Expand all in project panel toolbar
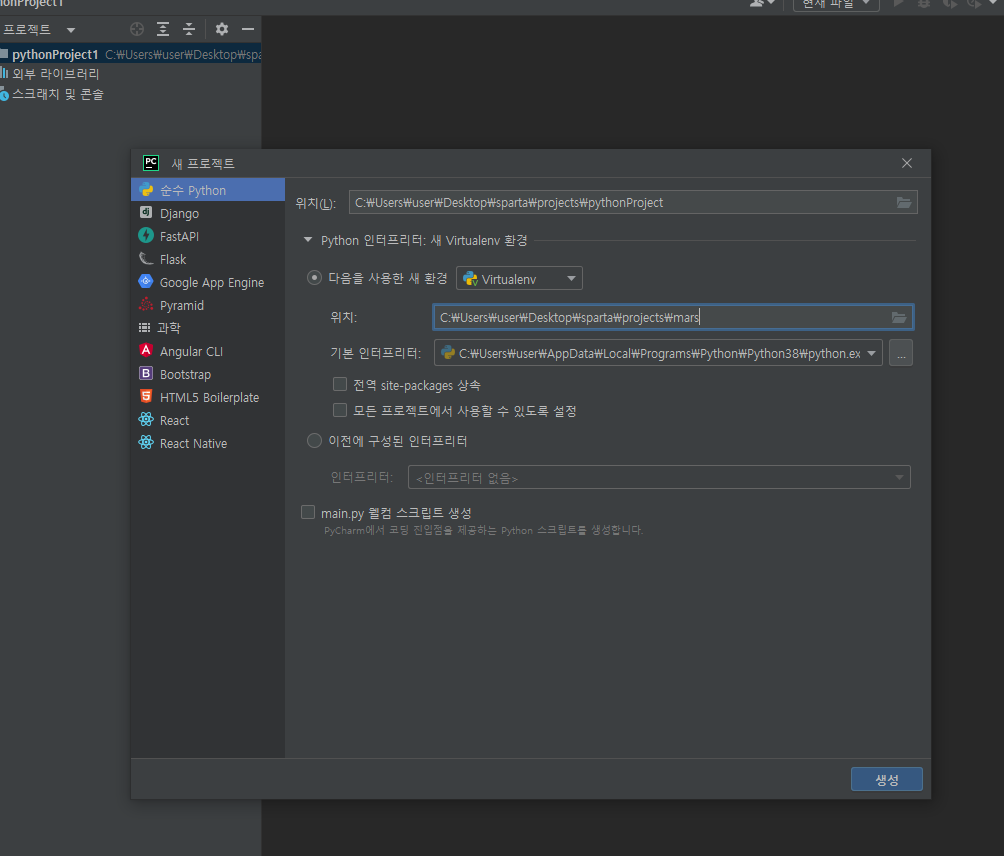 coord(163,29)
